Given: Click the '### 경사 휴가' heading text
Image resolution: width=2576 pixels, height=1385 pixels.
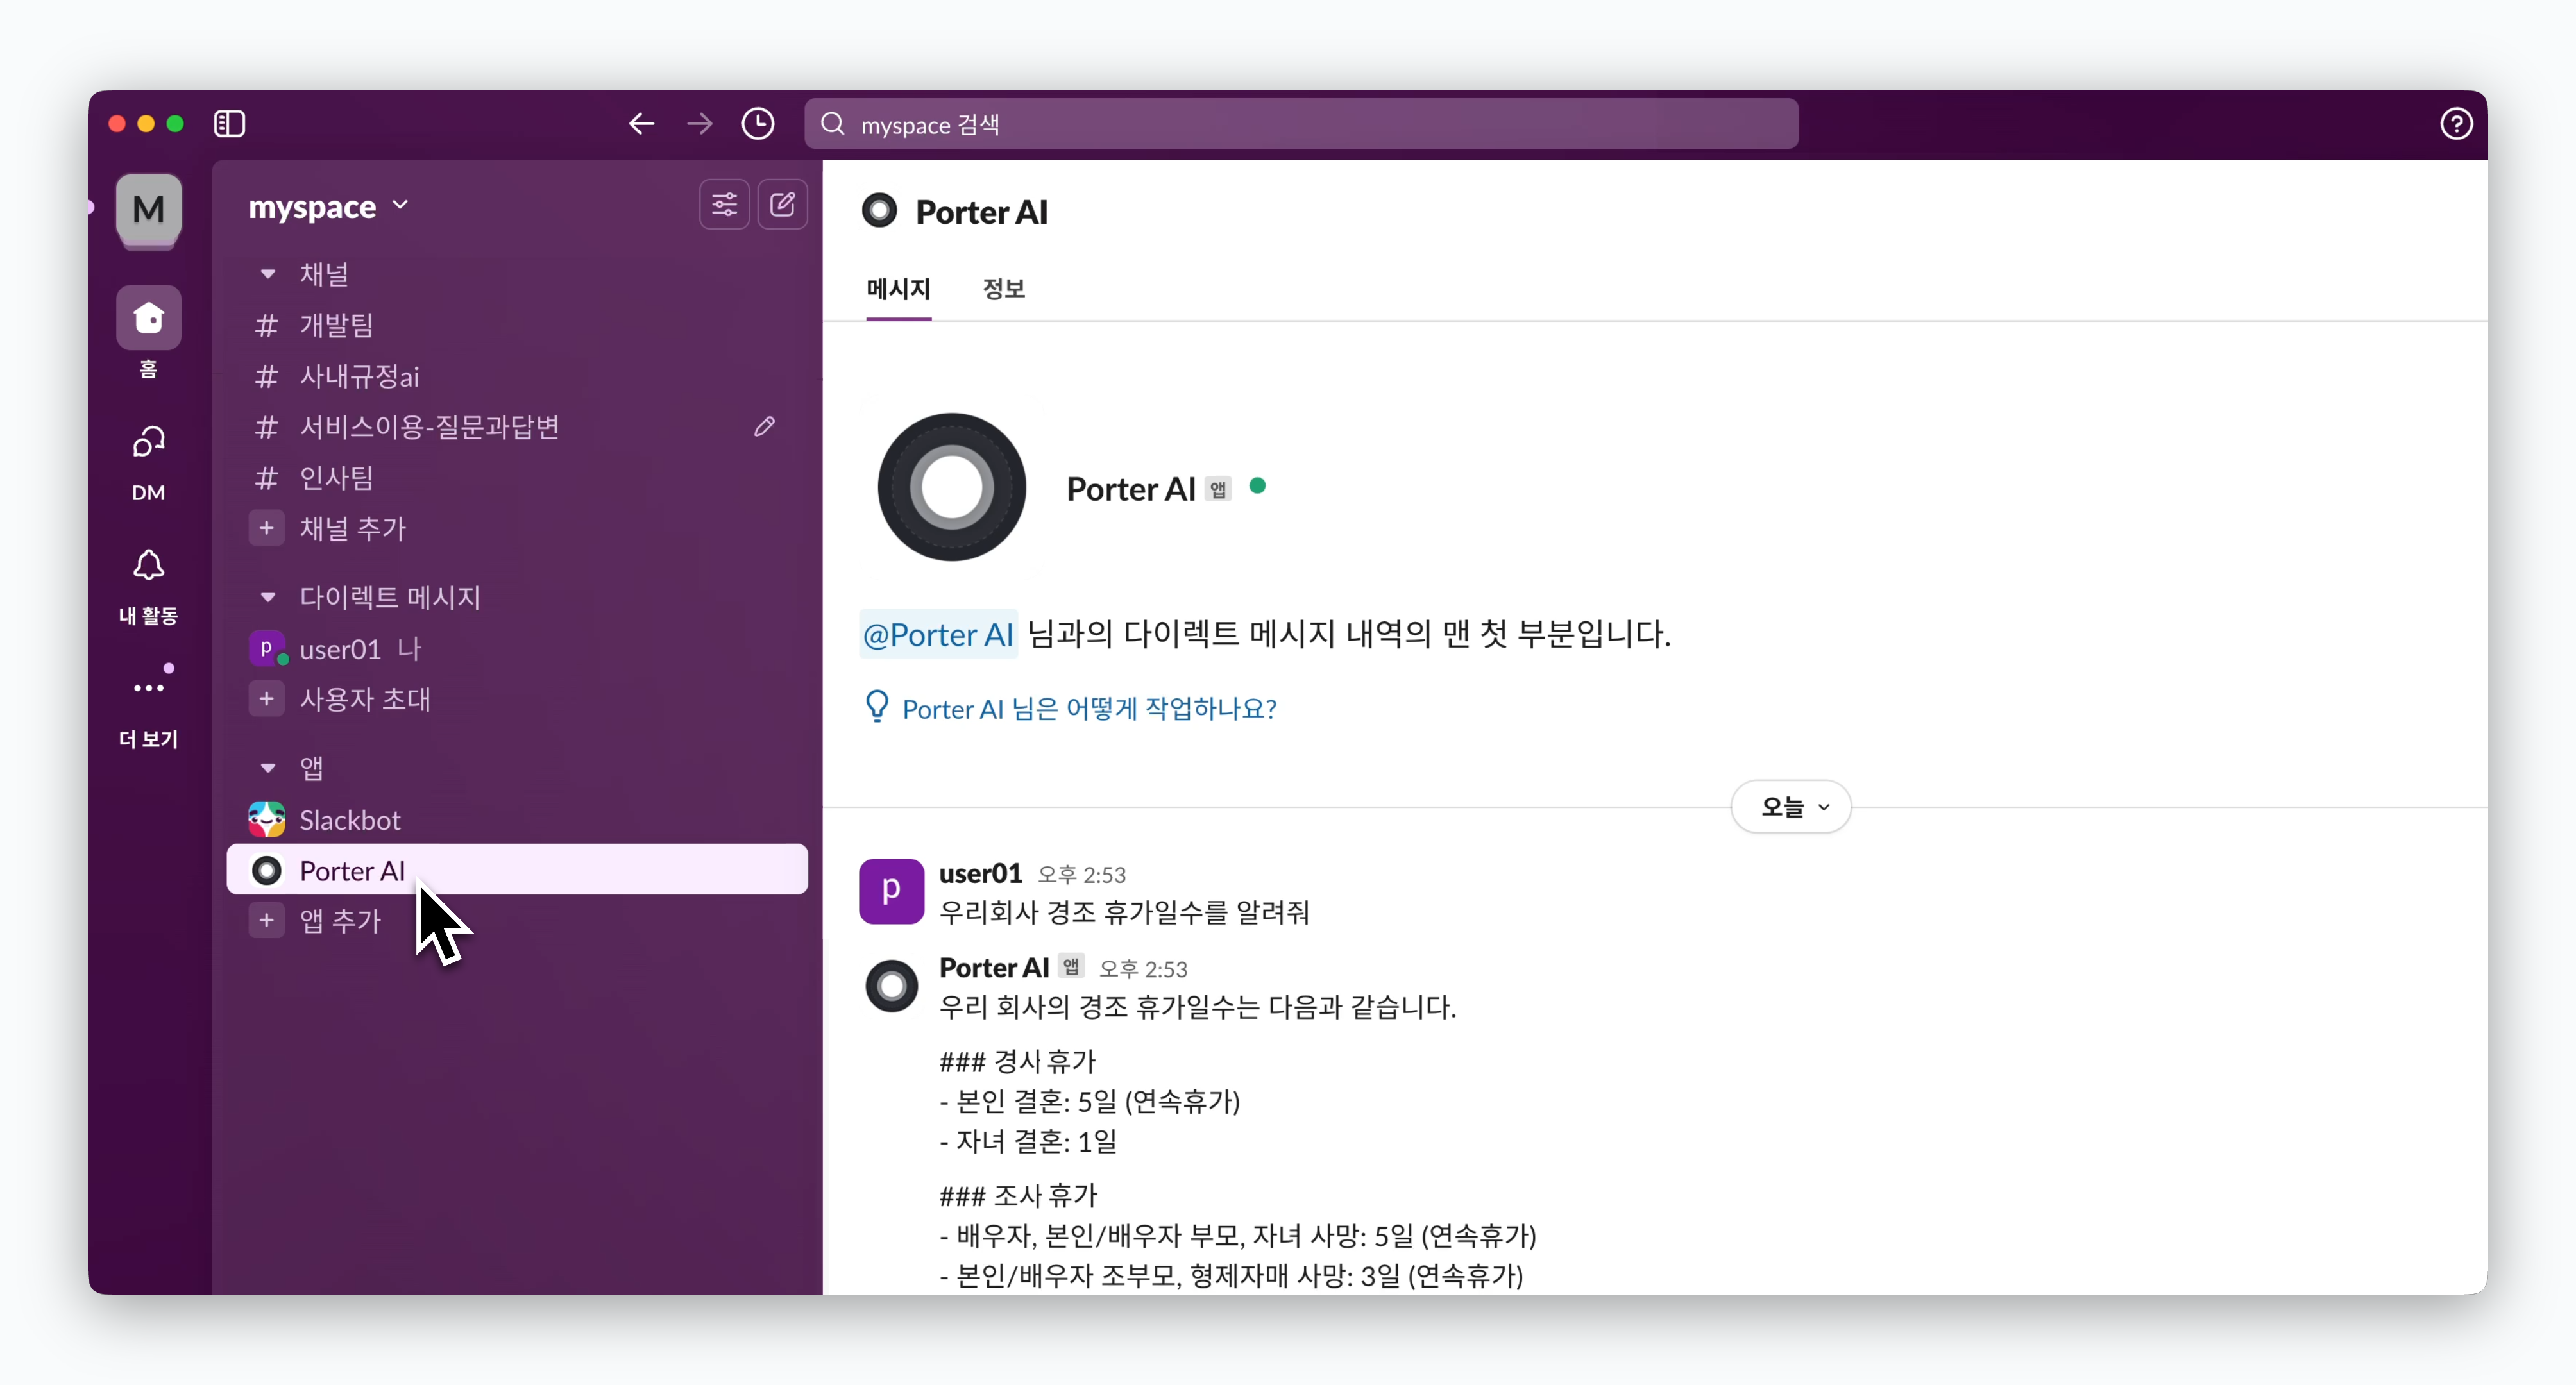Looking at the screenshot, I should coord(1018,1061).
